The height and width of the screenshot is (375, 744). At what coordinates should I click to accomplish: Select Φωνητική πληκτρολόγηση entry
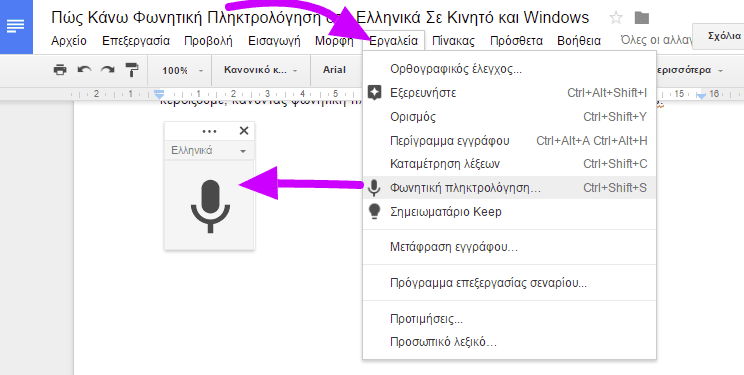[510, 188]
